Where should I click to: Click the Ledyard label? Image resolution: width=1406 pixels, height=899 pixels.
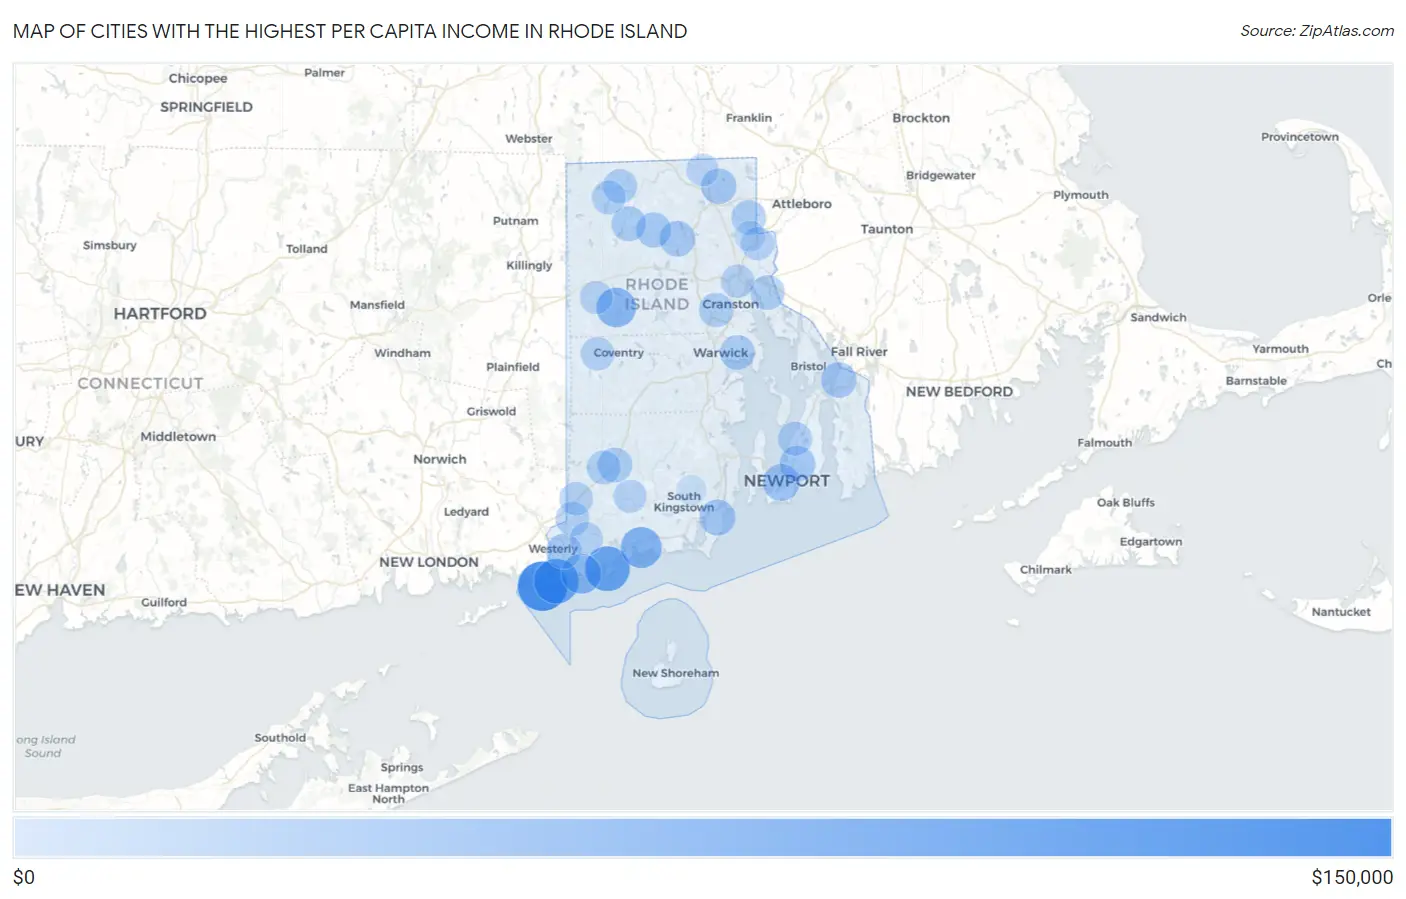(x=466, y=512)
